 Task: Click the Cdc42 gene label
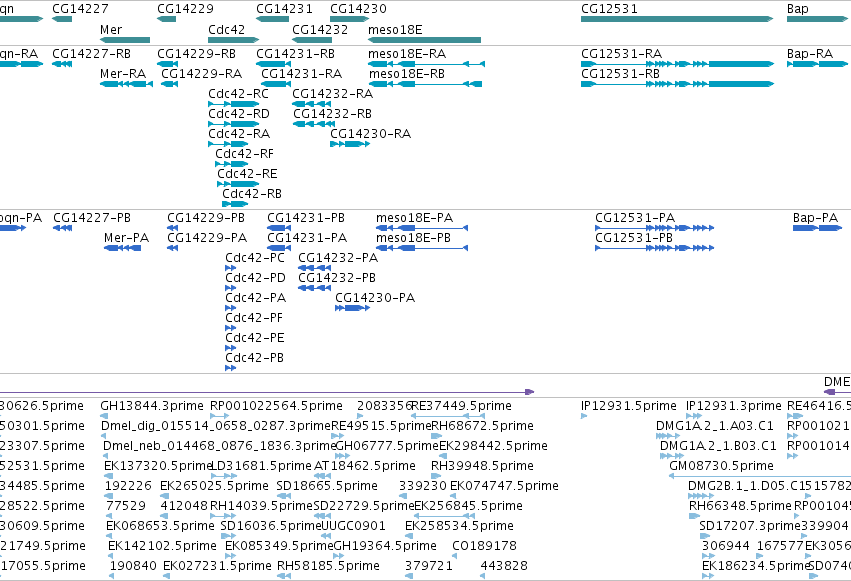click(226, 29)
